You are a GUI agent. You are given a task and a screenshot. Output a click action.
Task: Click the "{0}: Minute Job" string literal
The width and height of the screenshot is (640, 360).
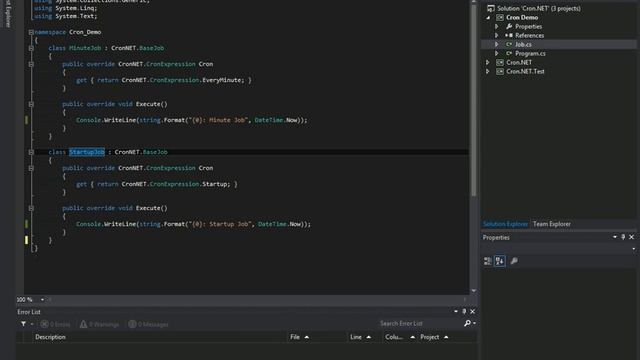pos(218,120)
